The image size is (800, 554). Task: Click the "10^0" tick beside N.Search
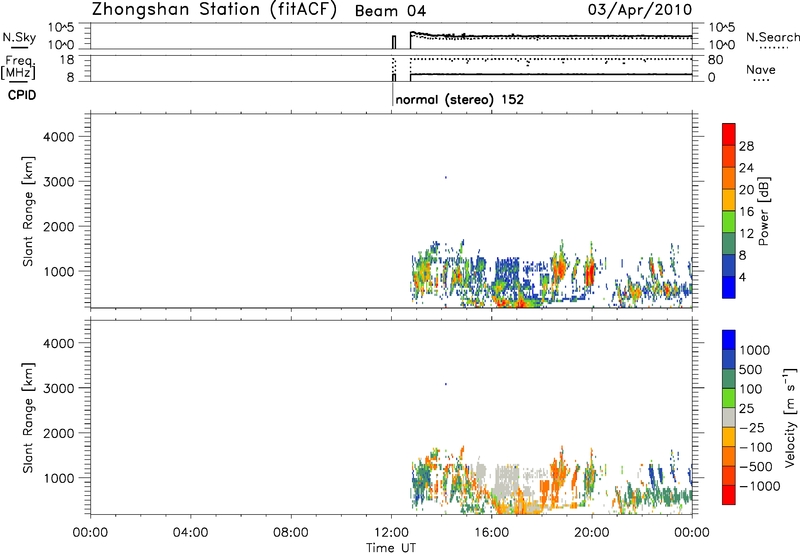tap(722, 45)
